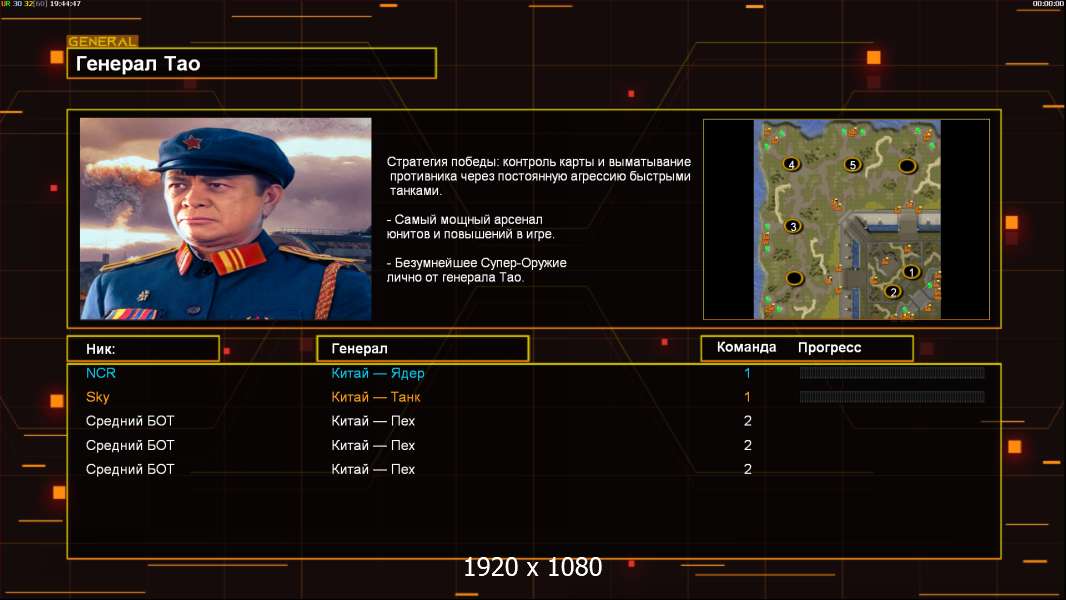Select the player name Sky

pos(97,397)
